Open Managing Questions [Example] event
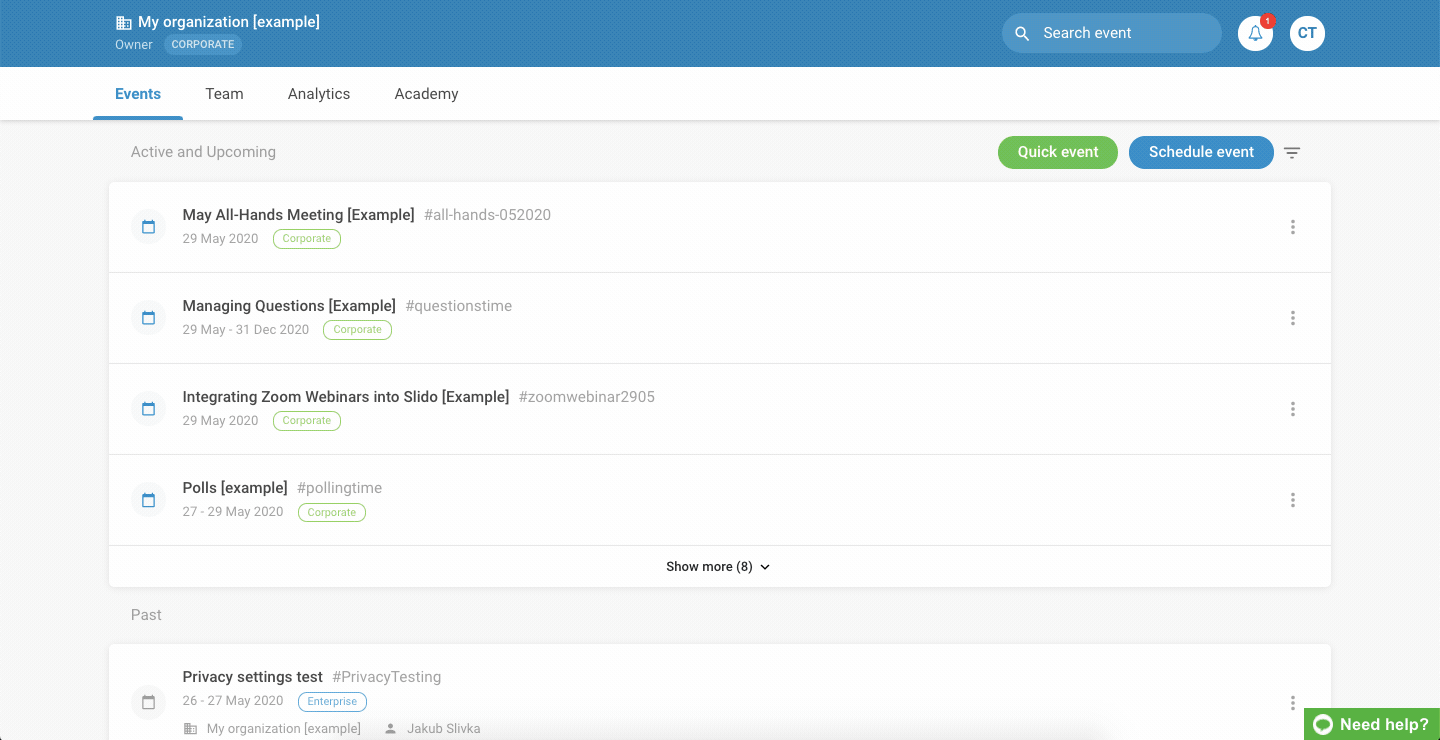This screenshot has height=740, width=1440. tap(289, 306)
